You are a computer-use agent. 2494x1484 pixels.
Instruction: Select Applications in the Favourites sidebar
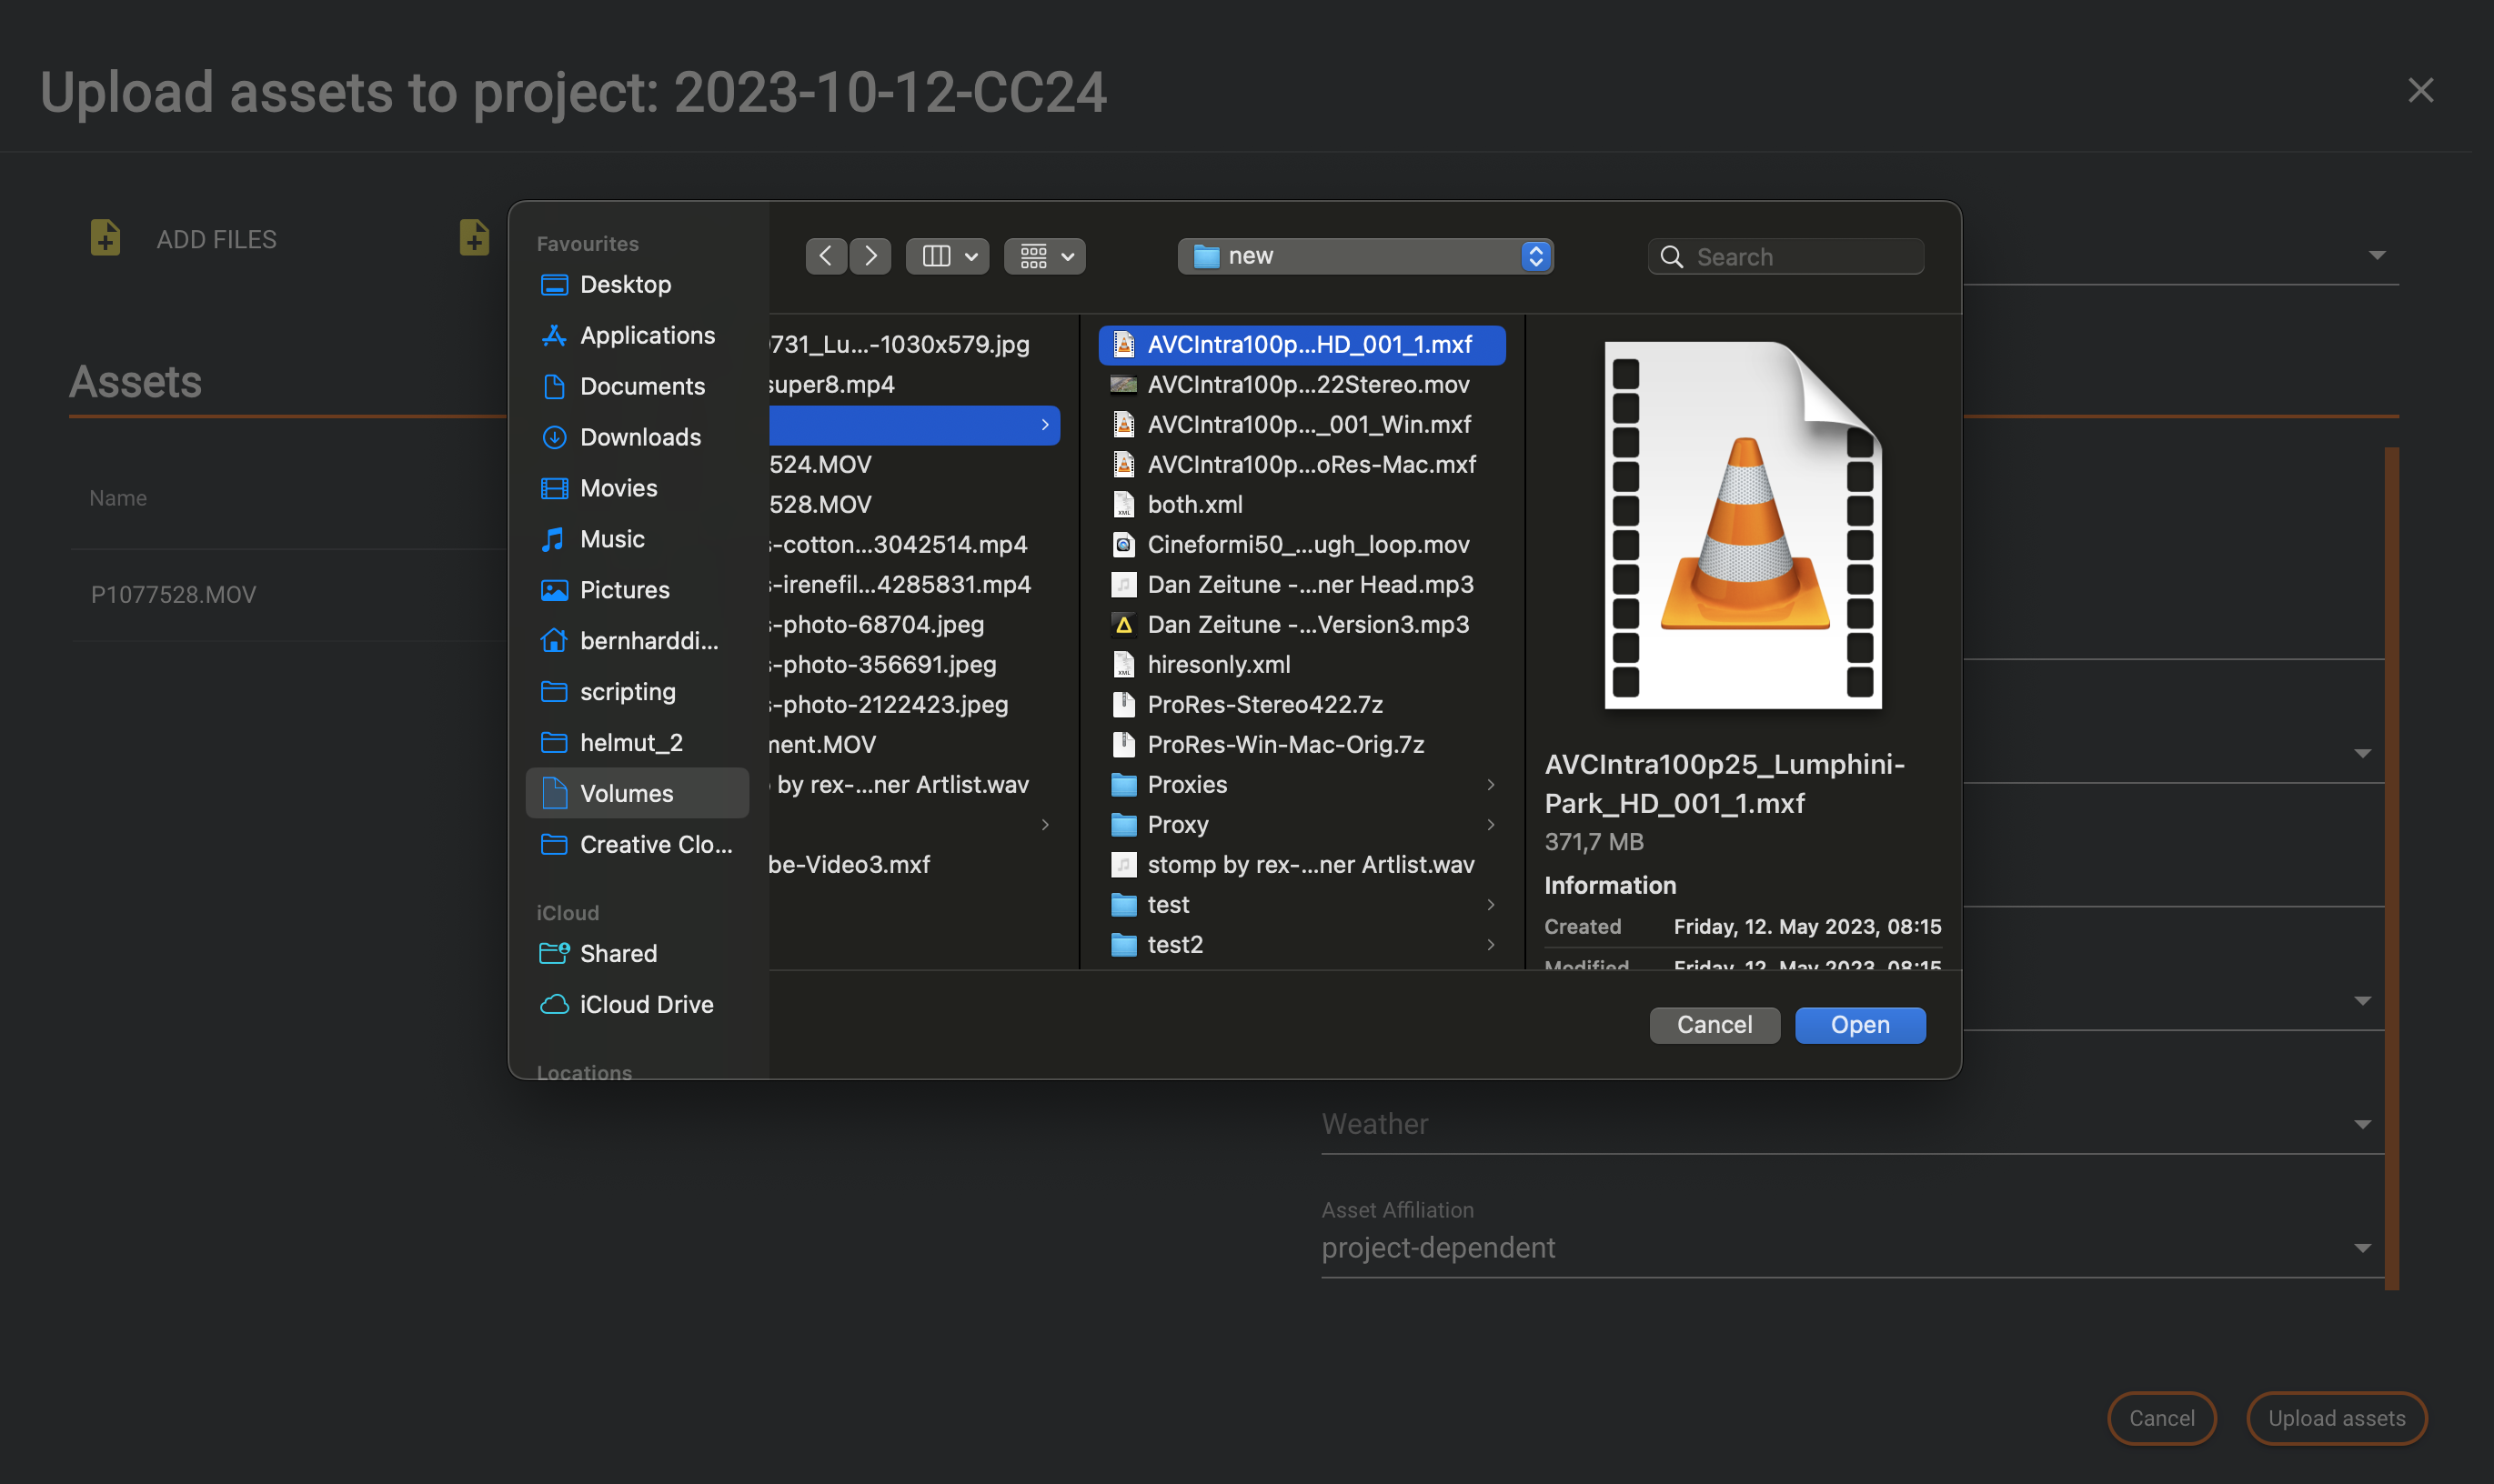[646, 335]
